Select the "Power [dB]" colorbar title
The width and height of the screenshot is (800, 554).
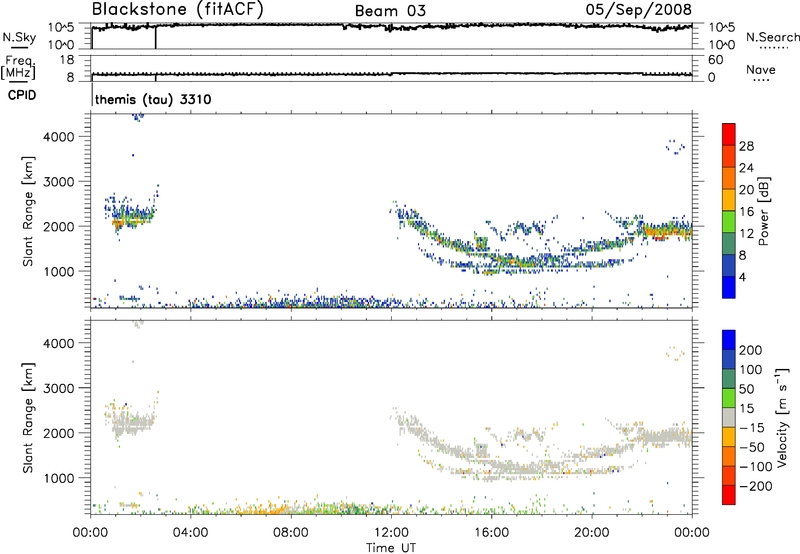764,211
